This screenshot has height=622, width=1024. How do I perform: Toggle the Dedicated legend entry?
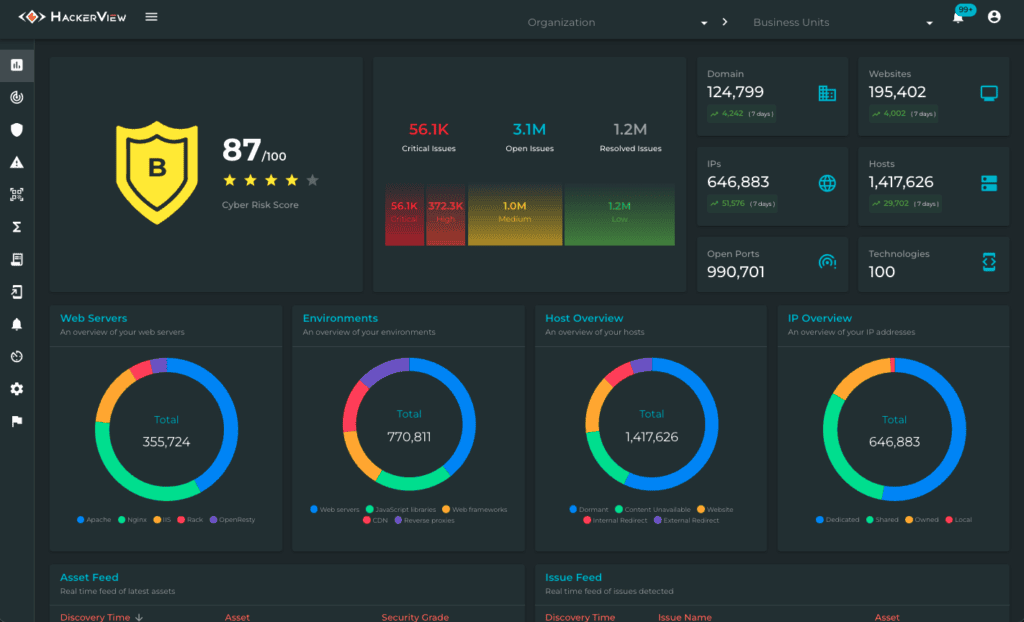(837, 520)
